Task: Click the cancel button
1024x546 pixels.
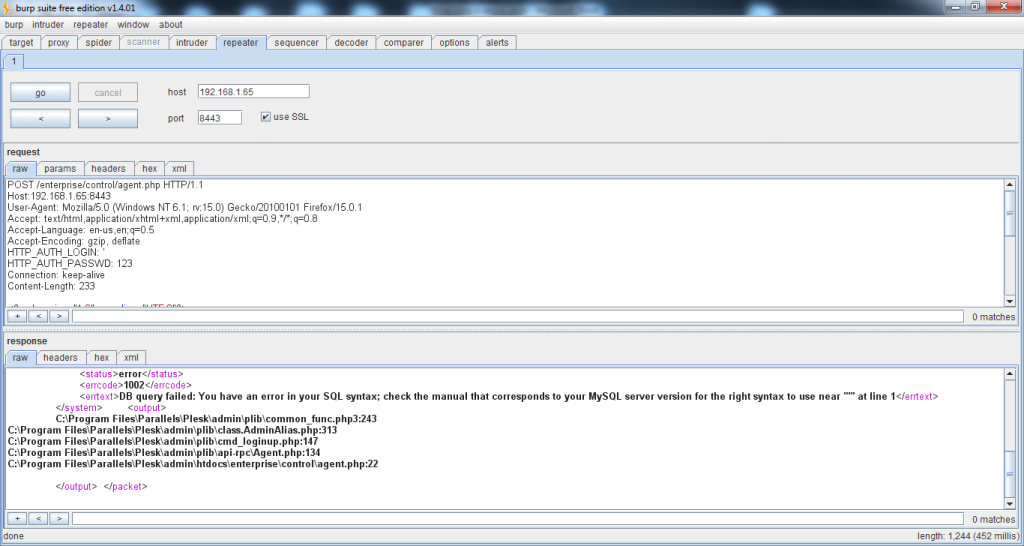Action: 108,93
